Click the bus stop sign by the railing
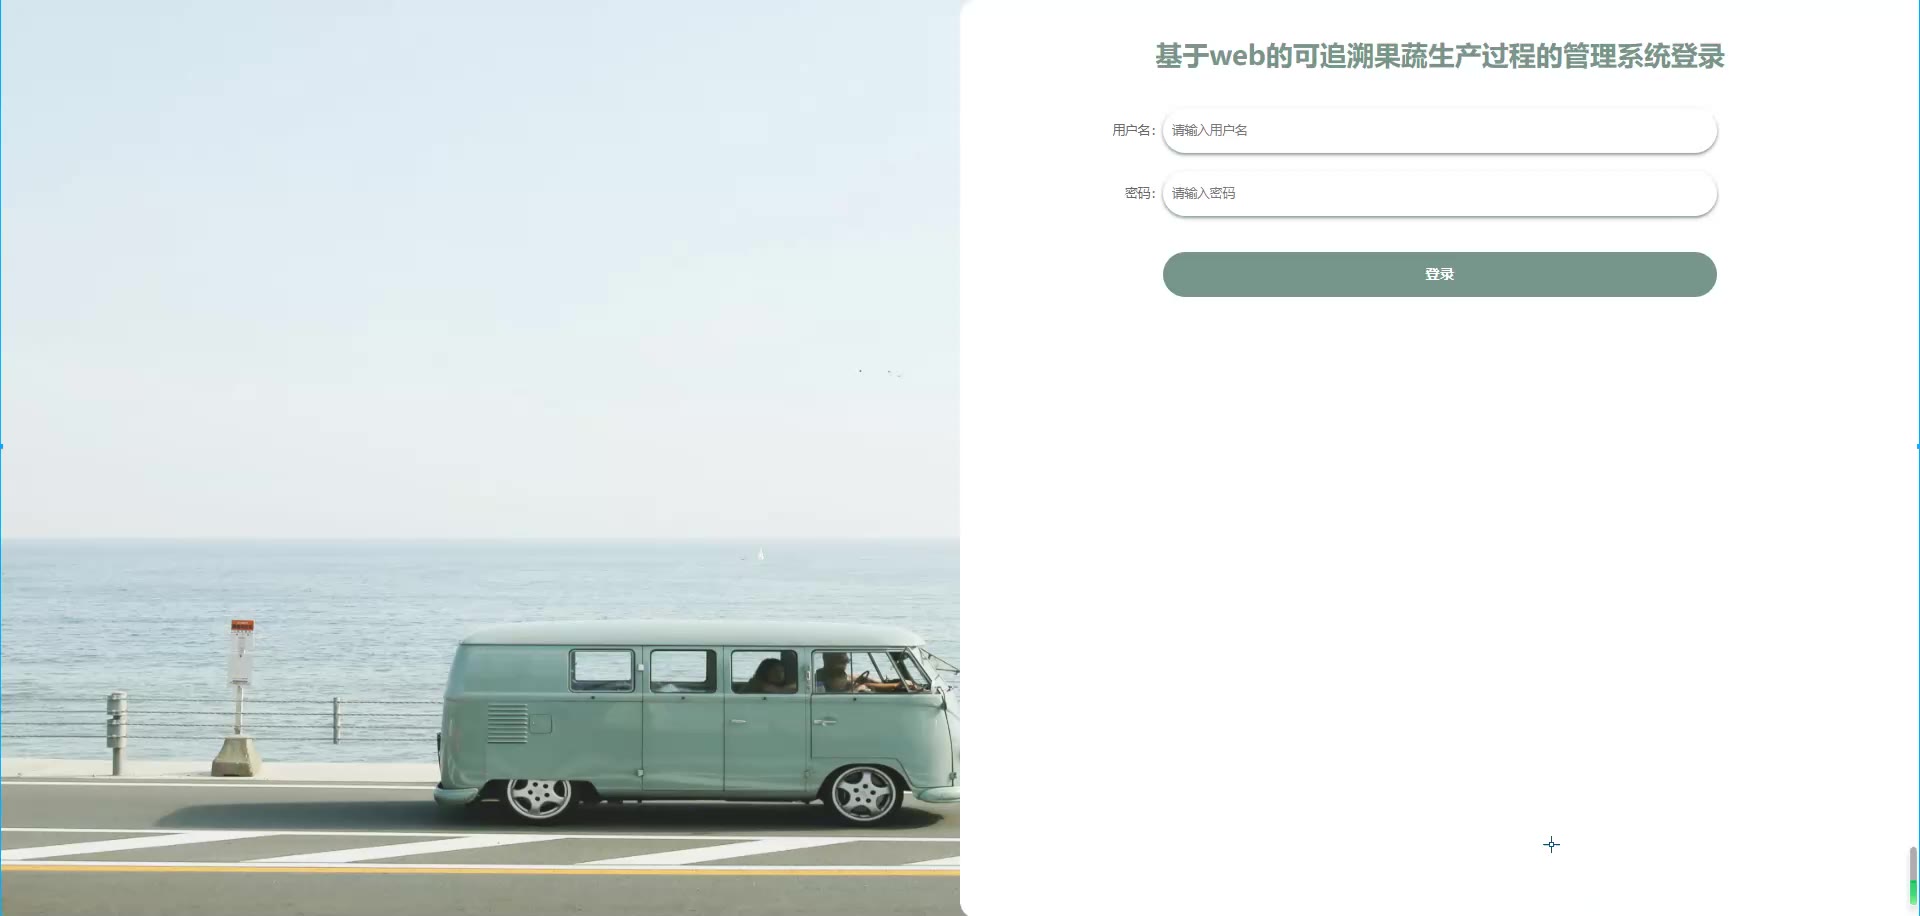 241,652
